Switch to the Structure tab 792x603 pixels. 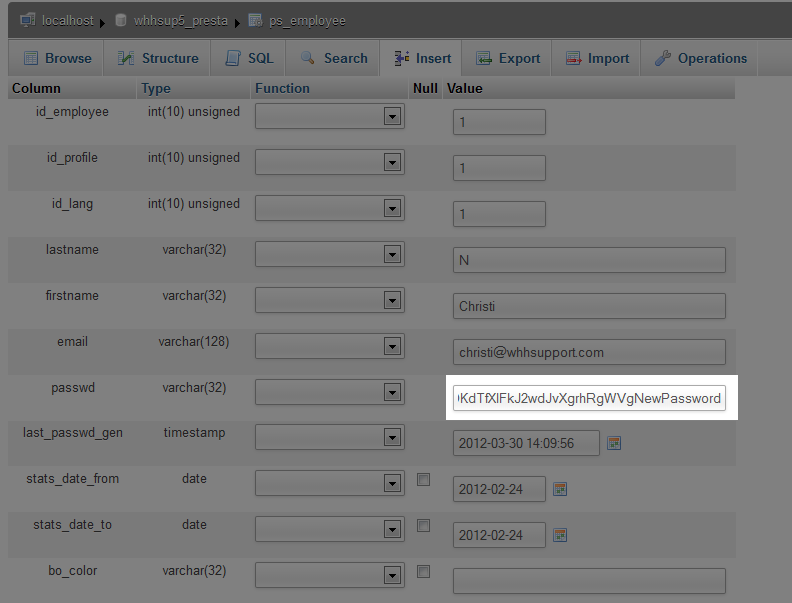(157, 59)
